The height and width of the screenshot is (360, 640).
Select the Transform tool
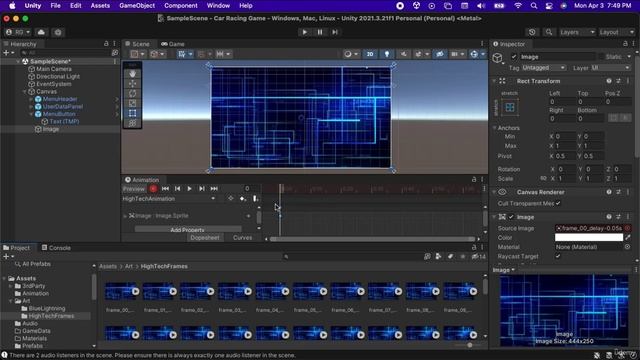click(133, 123)
